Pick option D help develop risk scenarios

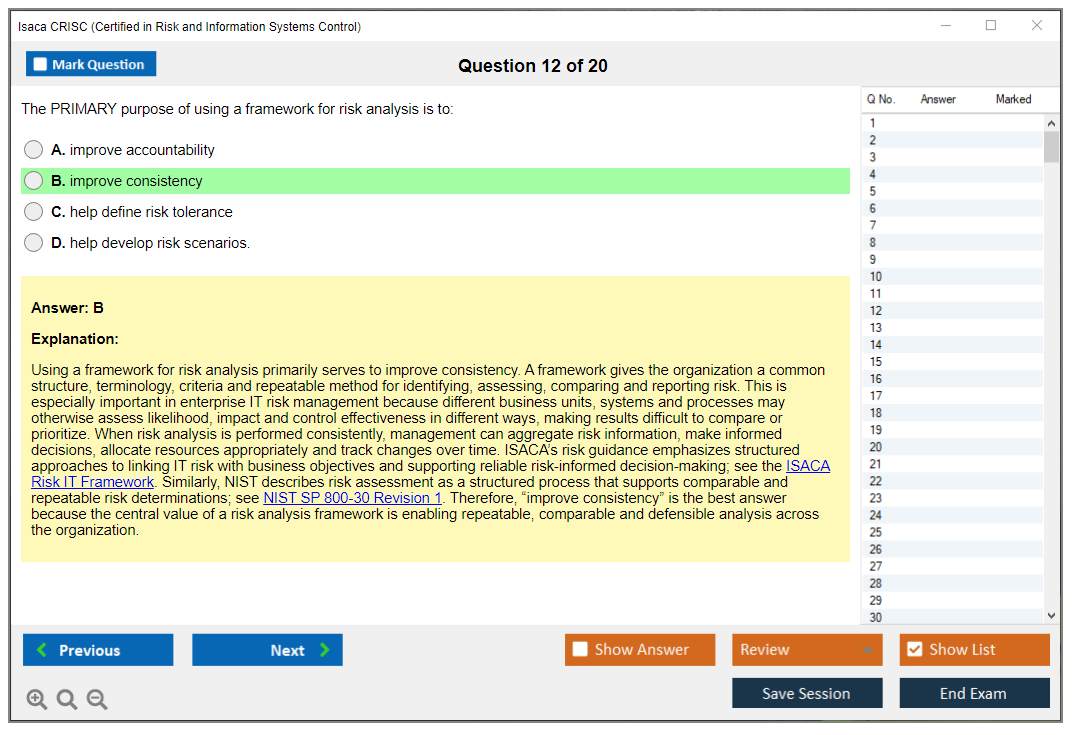pyautogui.click(x=33, y=242)
